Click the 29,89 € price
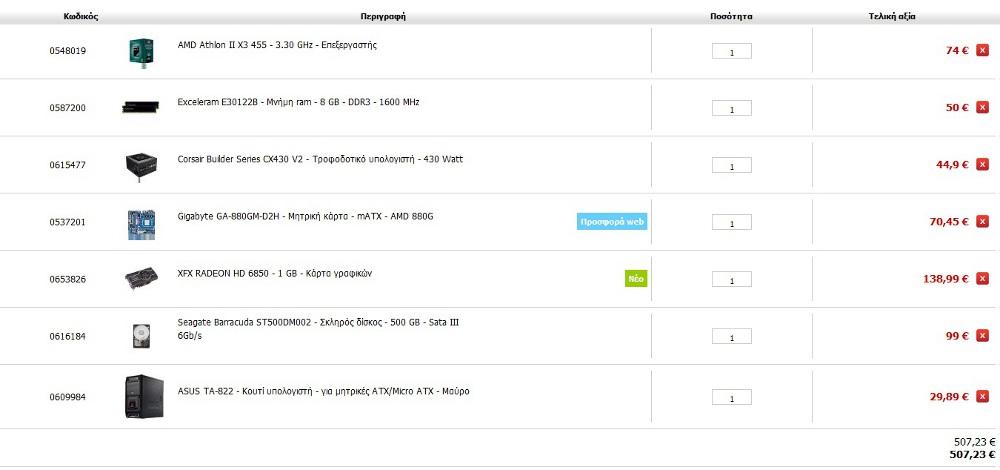This screenshot has width=1000, height=470. click(949, 397)
